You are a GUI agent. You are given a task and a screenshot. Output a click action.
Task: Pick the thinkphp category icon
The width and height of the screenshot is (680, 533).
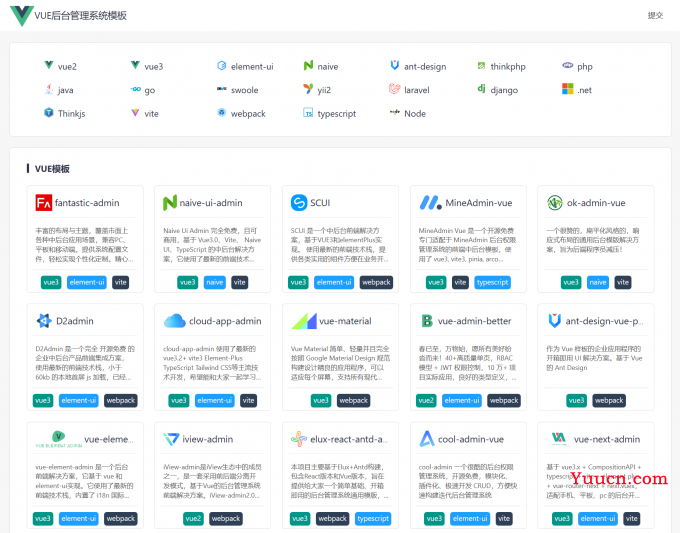pyautogui.click(x=481, y=65)
